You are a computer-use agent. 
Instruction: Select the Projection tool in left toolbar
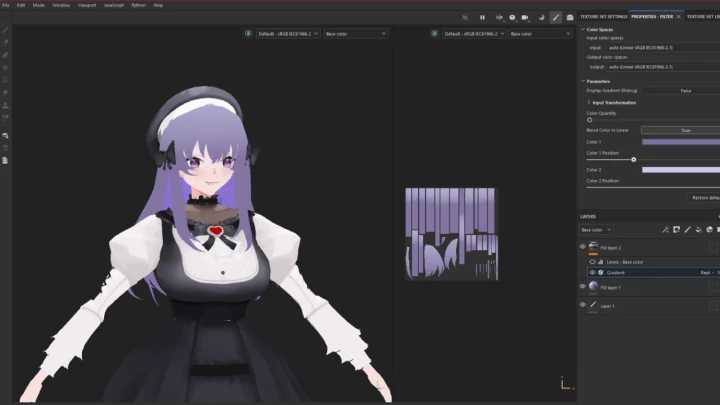(x=6, y=55)
